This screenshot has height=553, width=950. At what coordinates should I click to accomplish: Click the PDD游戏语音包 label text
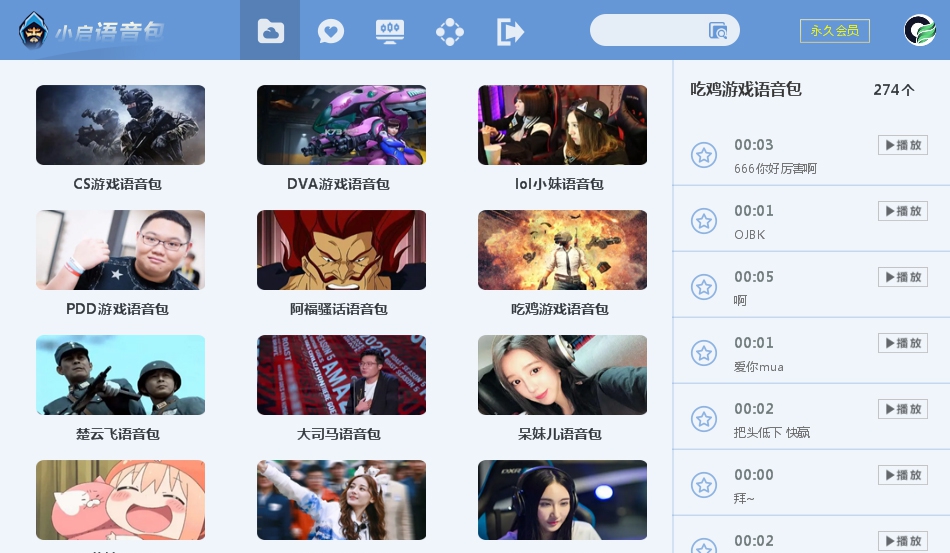[x=118, y=309]
